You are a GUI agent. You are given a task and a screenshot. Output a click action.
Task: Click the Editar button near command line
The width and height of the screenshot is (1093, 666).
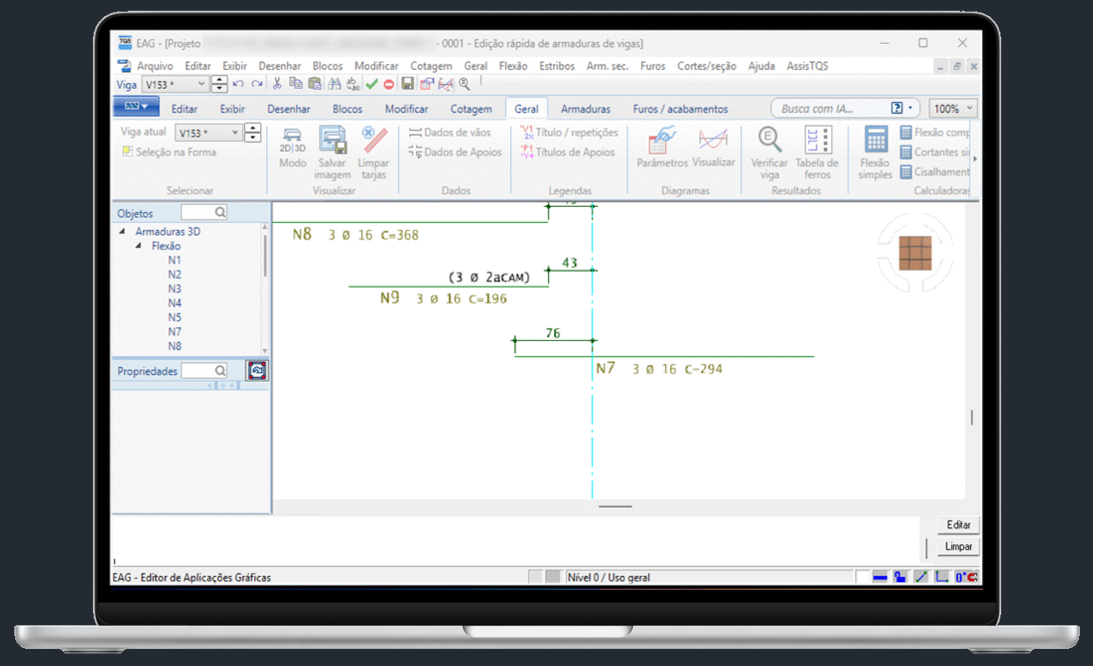click(958, 525)
